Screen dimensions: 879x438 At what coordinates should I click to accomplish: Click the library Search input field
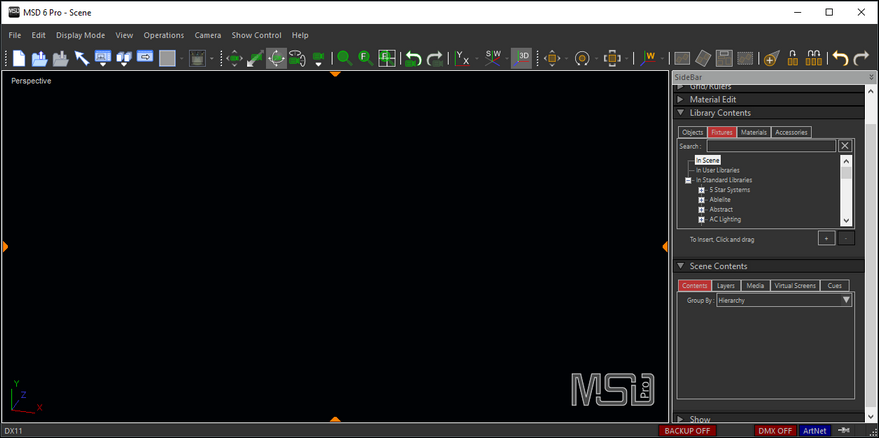(x=770, y=146)
